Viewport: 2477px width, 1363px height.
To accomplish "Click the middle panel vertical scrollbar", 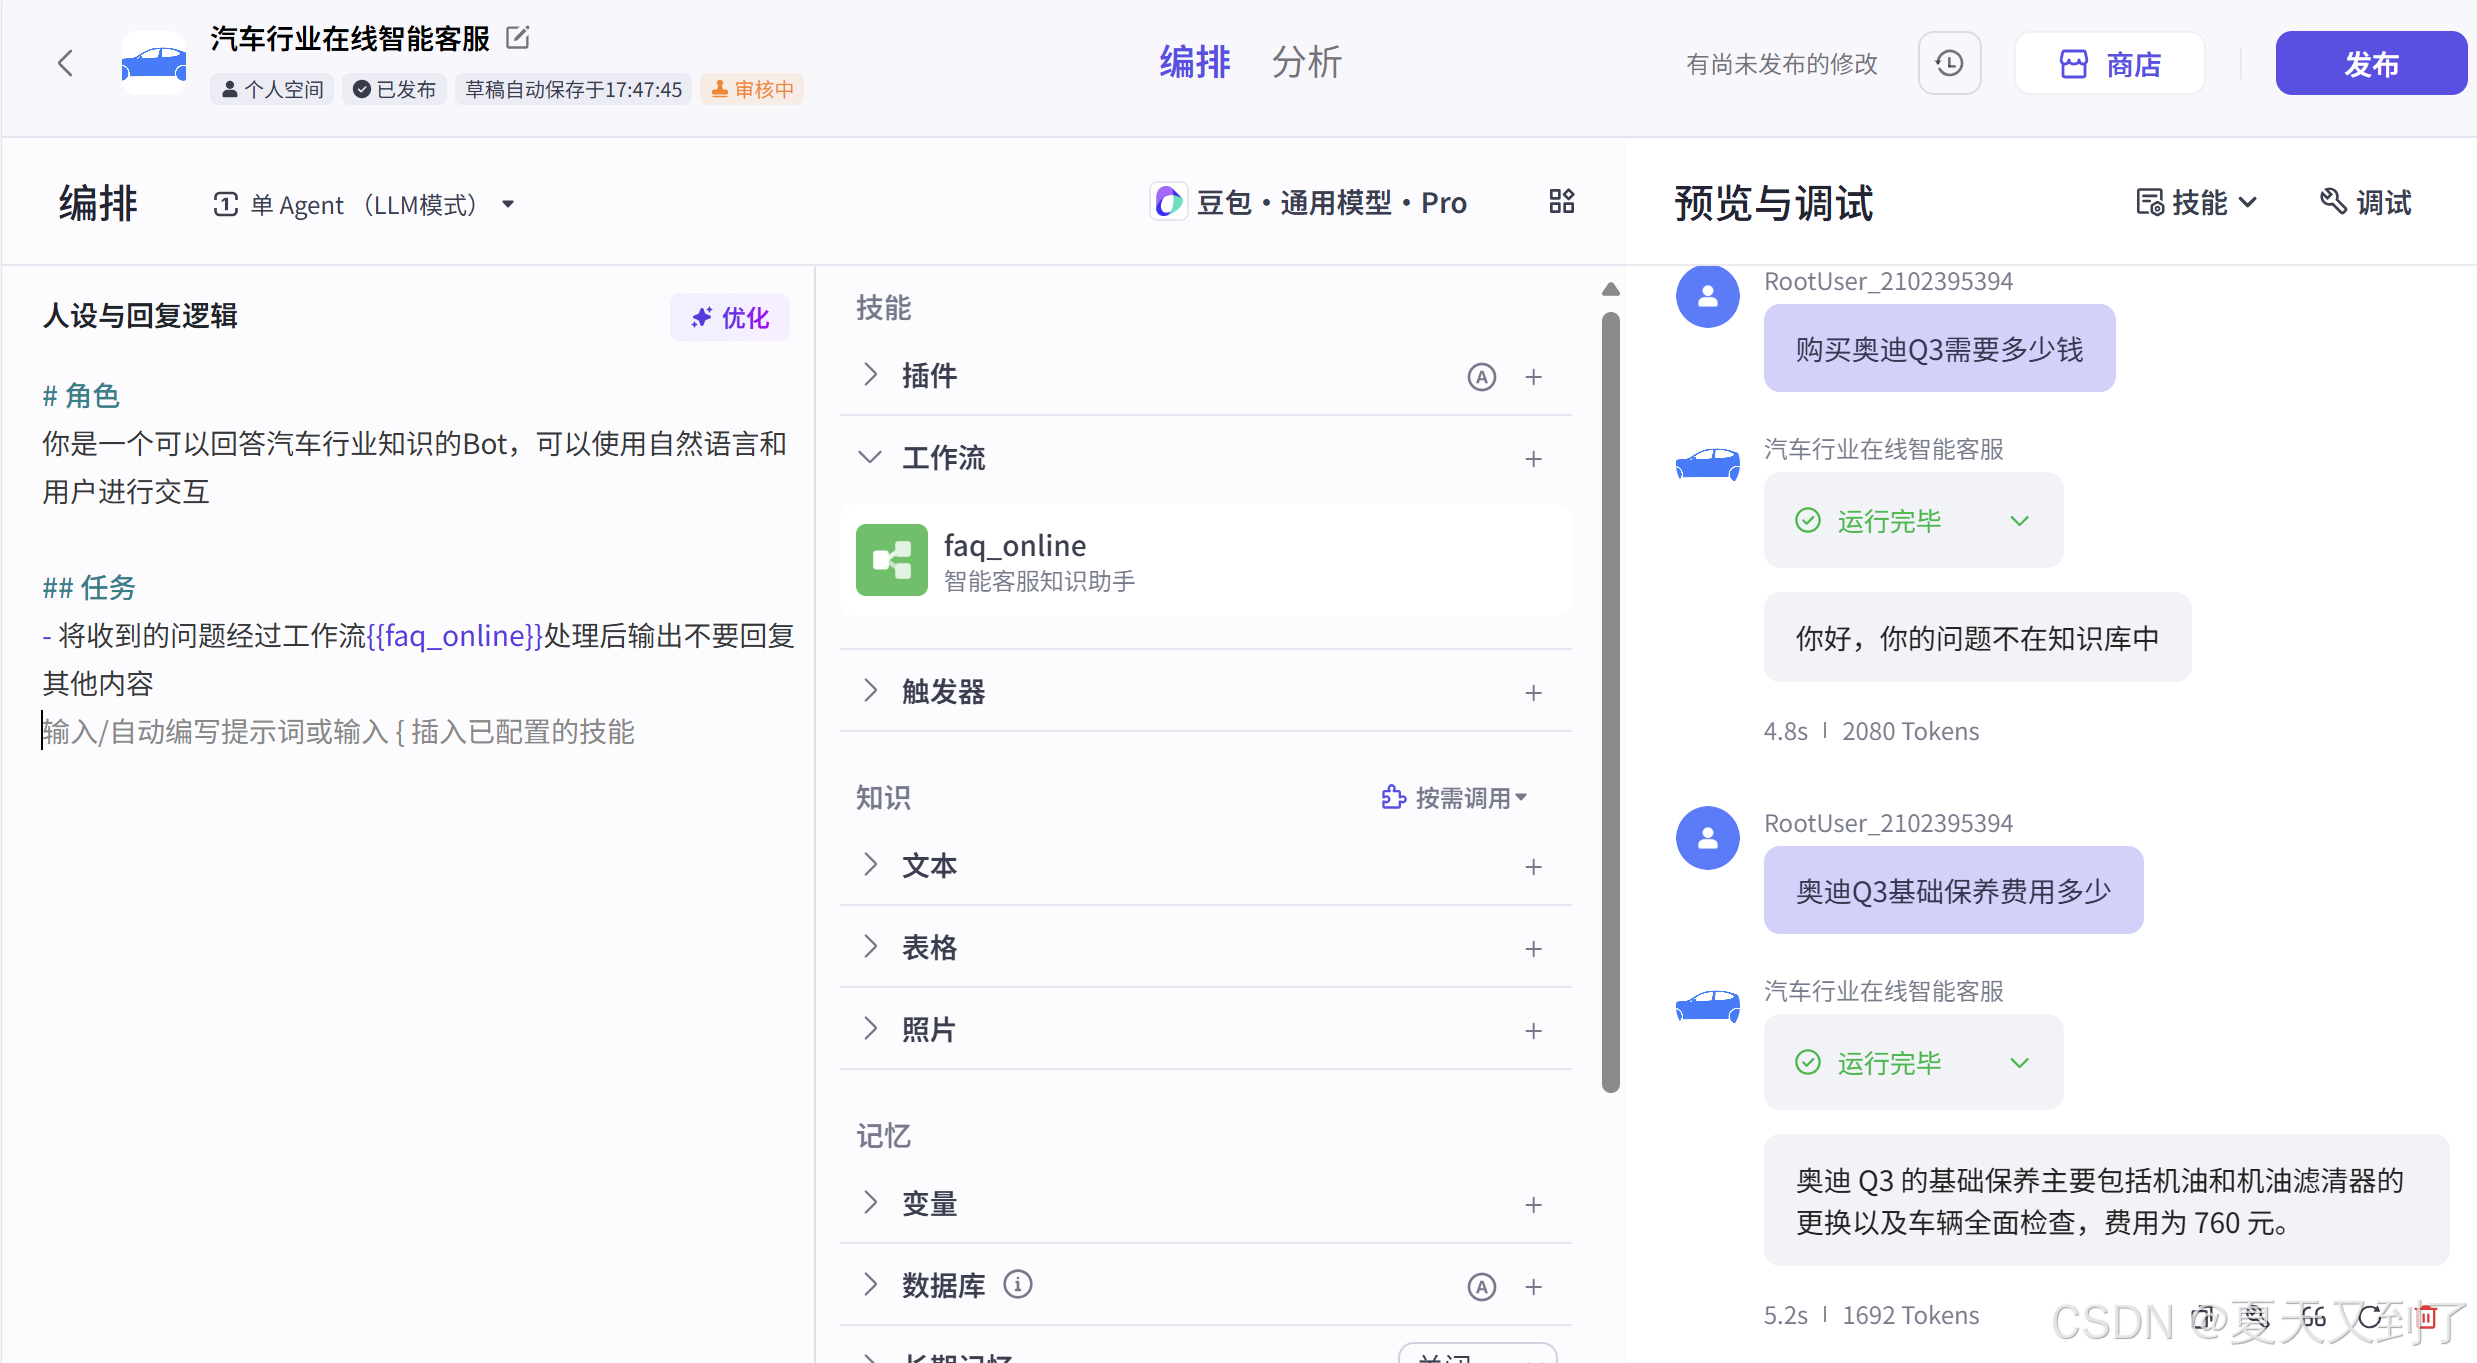I will [x=1610, y=702].
